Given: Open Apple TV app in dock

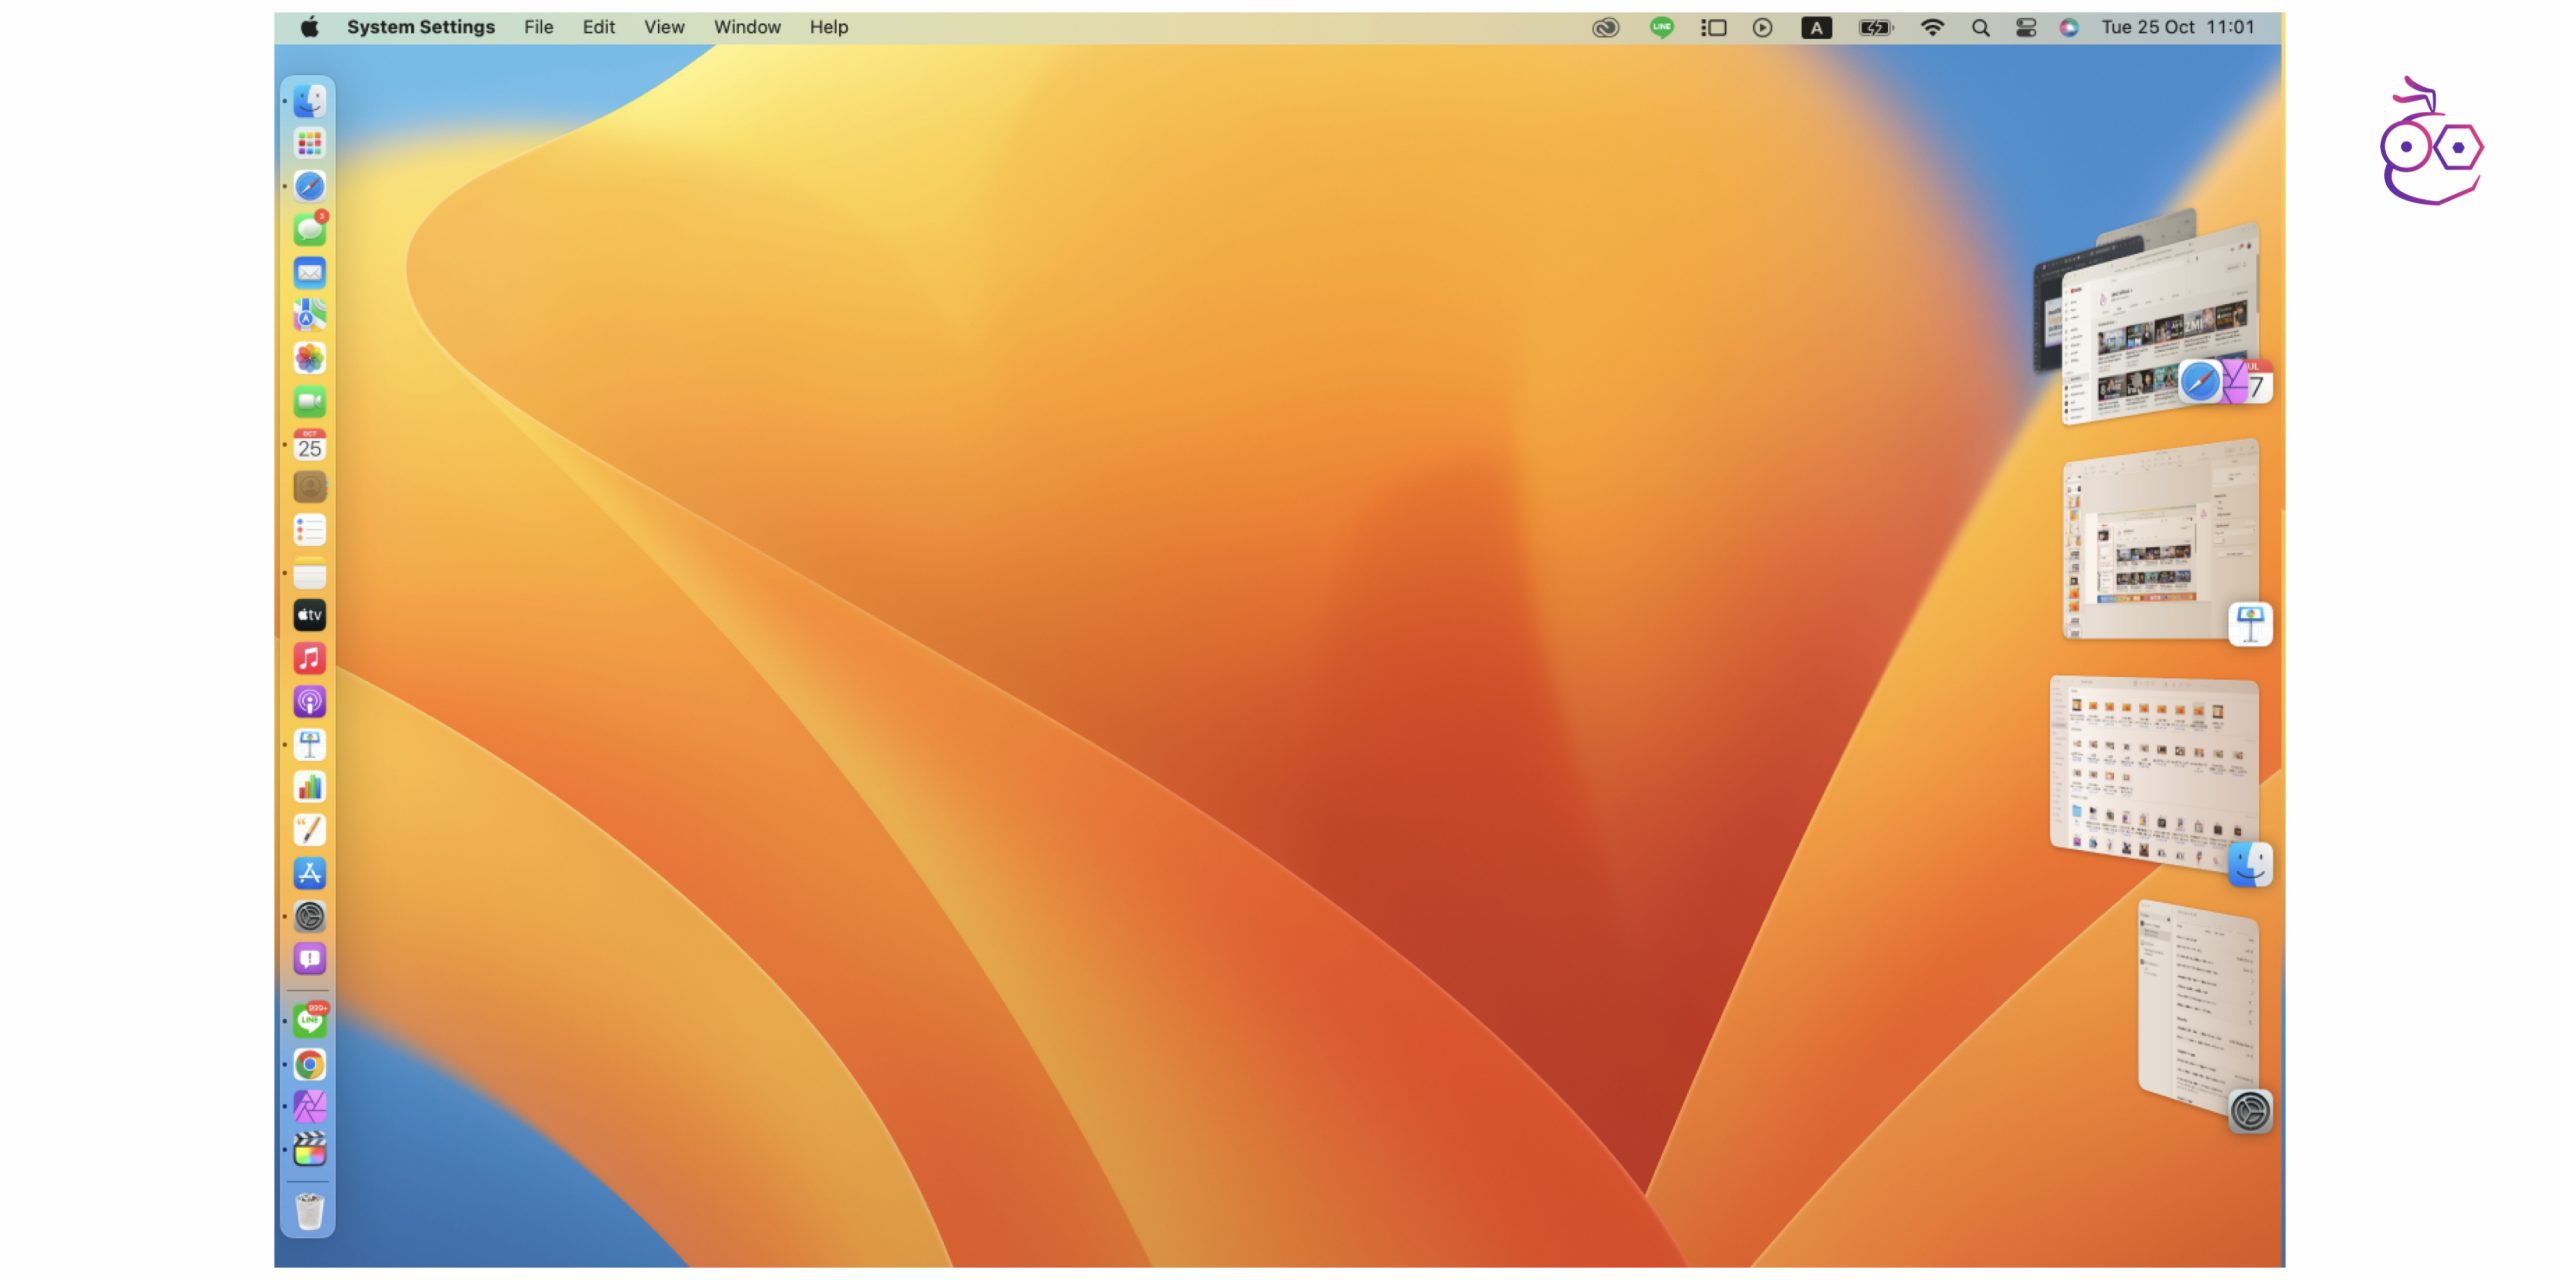Looking at the screenshot, I should 309,615.
